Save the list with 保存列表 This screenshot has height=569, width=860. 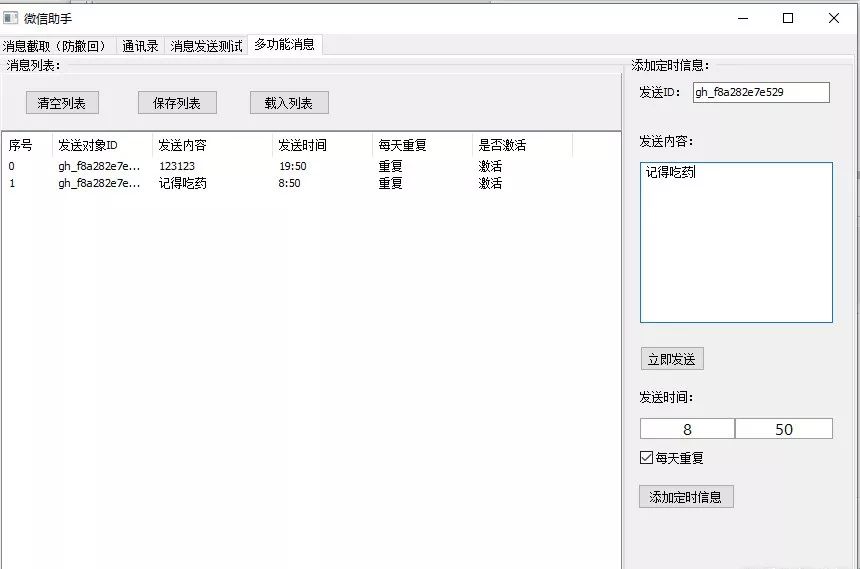tap(177, 103)
